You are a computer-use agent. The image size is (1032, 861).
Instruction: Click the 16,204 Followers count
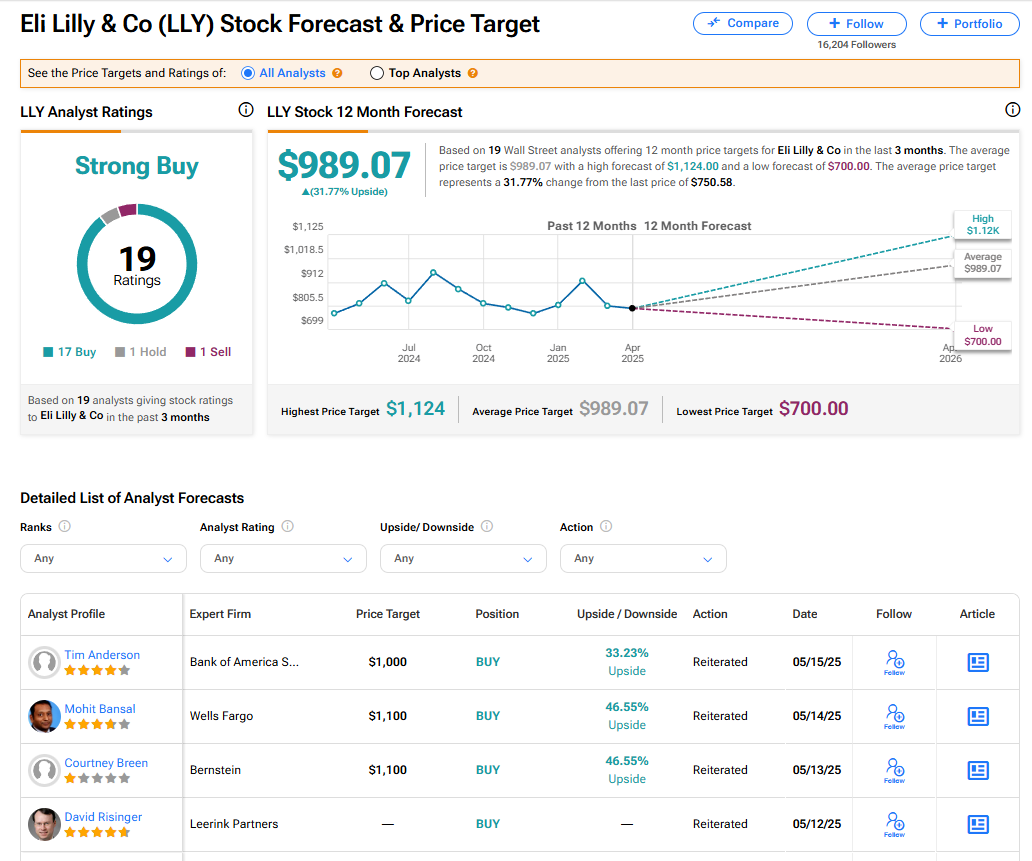(x=856, y=45)
